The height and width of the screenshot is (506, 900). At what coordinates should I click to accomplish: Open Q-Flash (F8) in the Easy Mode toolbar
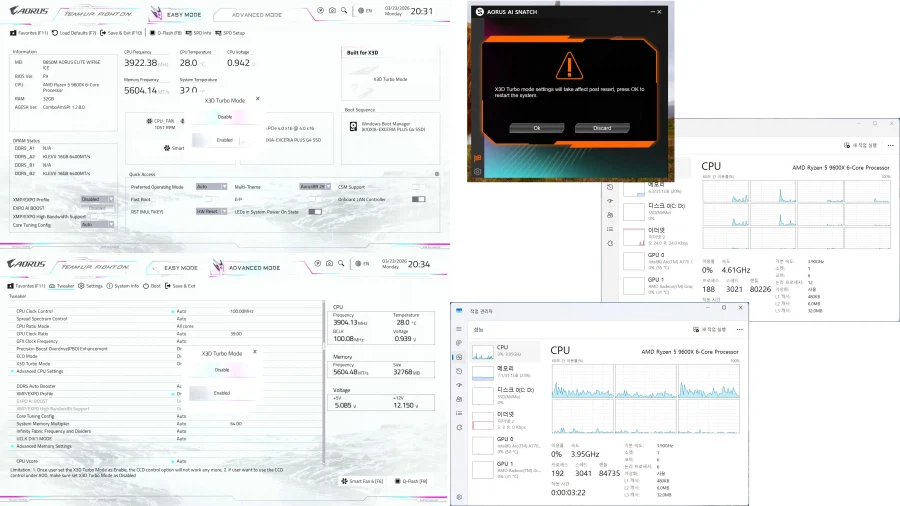click(165, 33)
